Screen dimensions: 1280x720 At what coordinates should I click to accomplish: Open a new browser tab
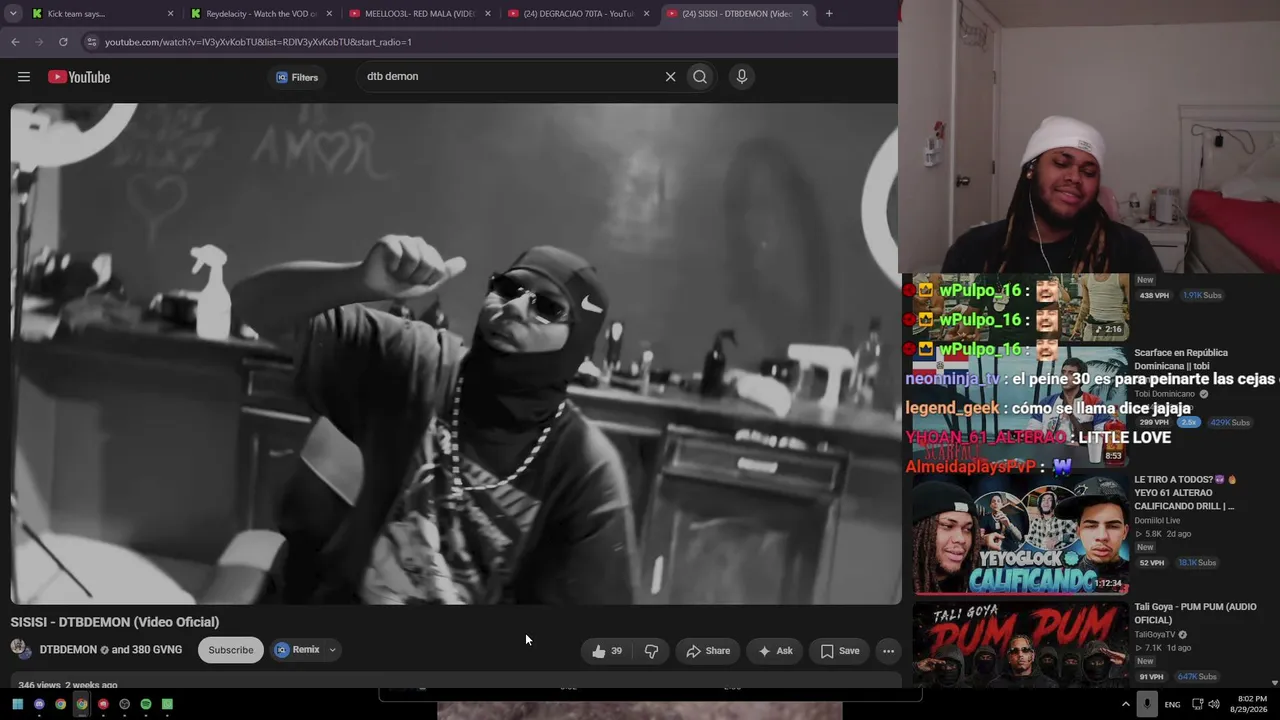point(829,14)
